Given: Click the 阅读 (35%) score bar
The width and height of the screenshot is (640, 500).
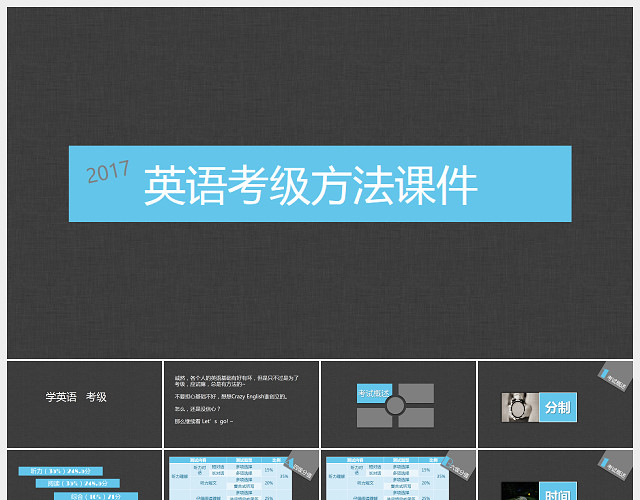Looking at the screenshot, I should (x=78, y=483).
